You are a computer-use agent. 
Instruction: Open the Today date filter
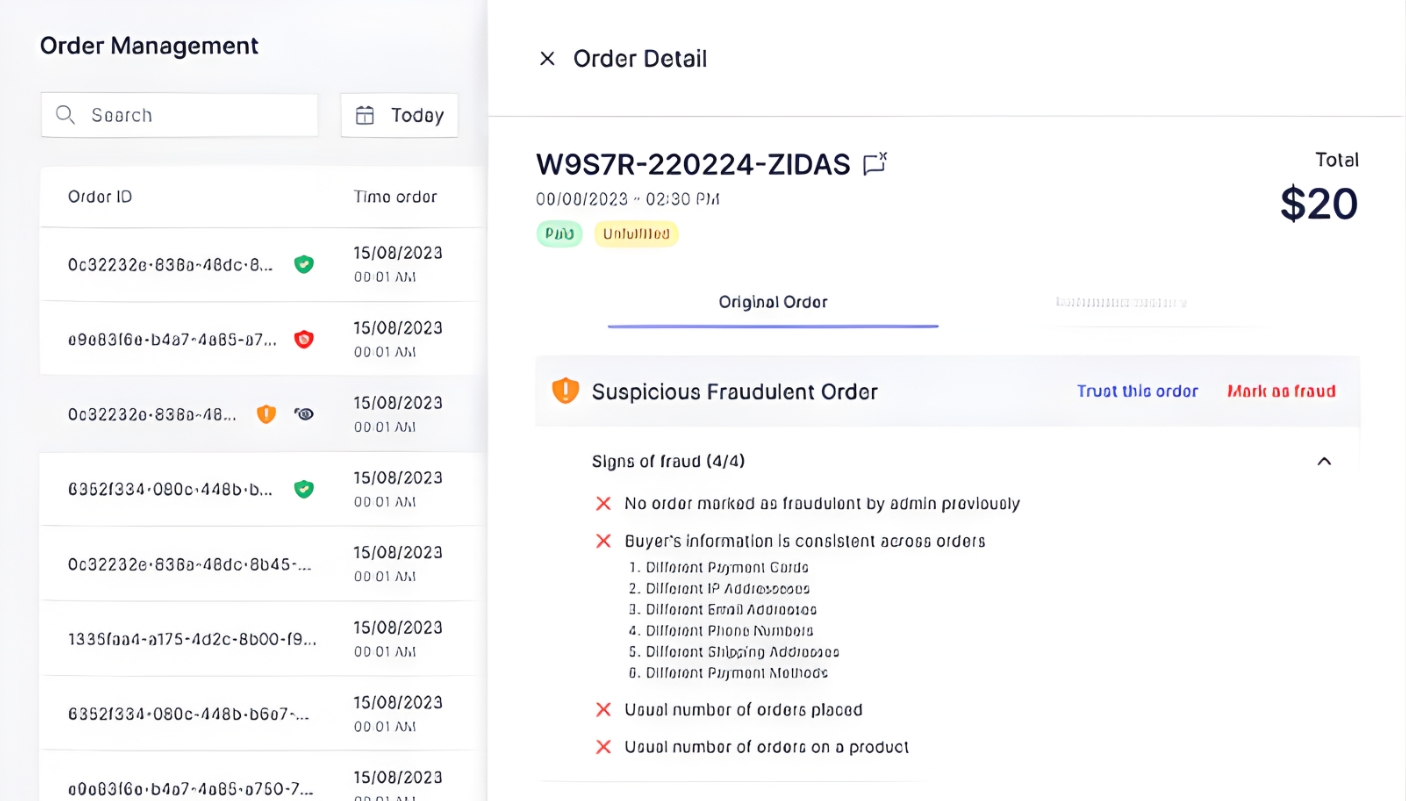coord(399,115)
